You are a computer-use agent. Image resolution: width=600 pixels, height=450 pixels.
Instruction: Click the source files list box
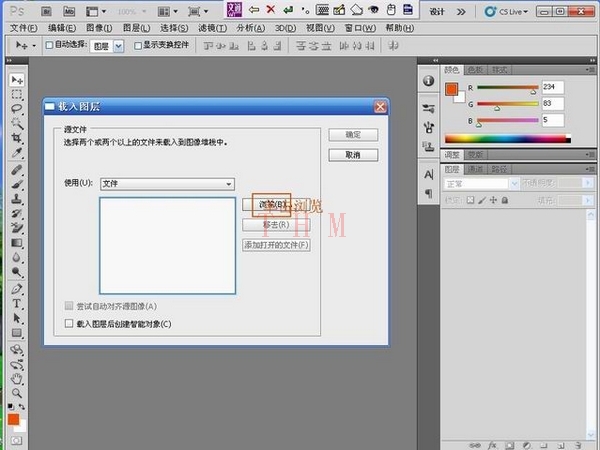coord(168,246)
